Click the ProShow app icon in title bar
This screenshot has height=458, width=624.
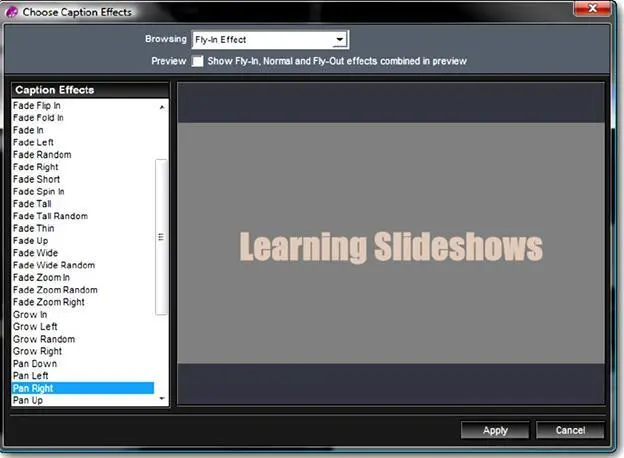click(11, 11)
